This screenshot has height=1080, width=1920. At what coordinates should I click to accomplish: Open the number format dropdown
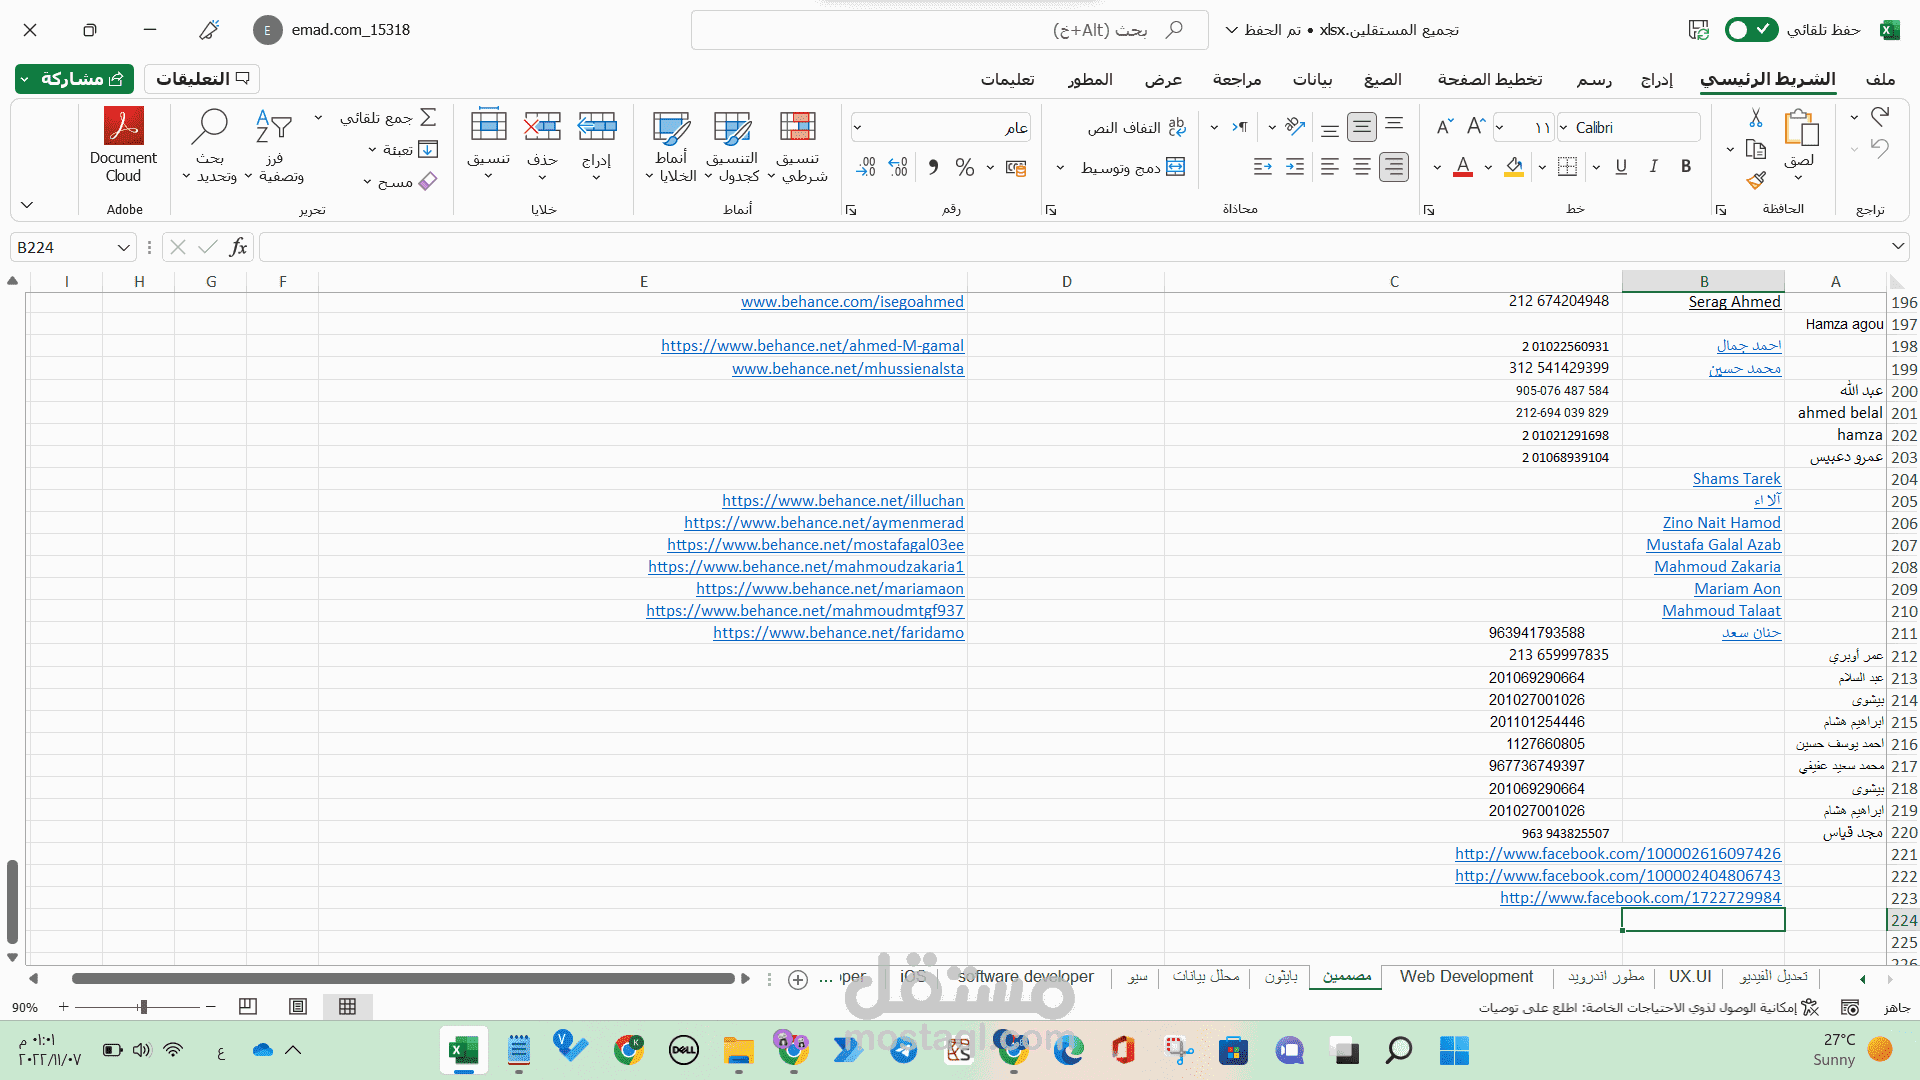(x=858, y=128)
